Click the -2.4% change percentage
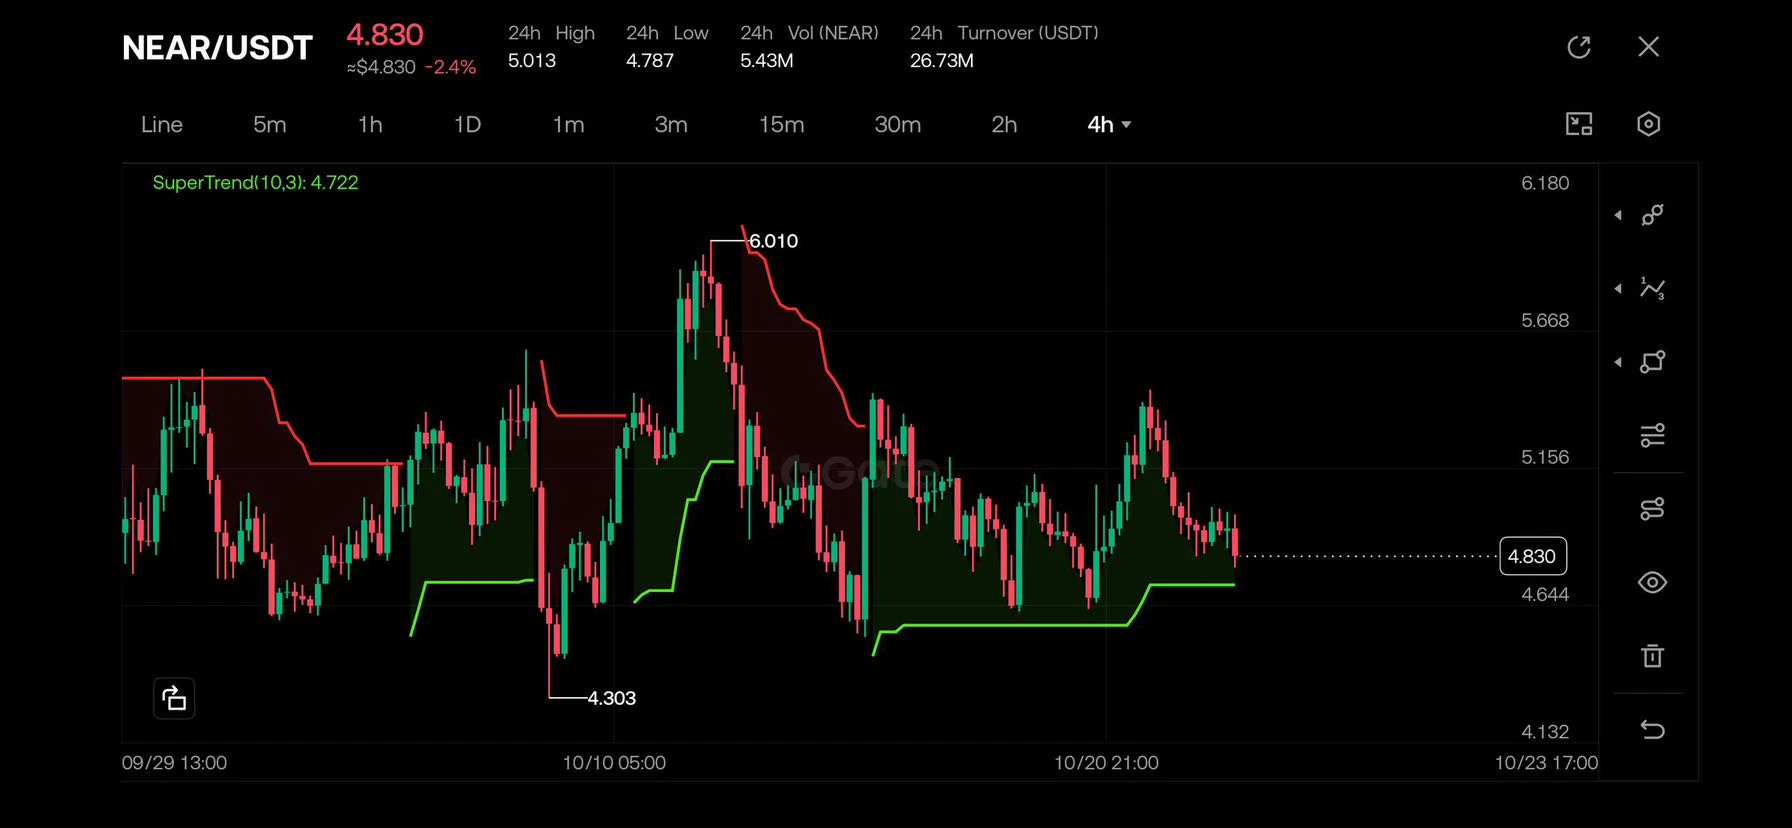The image size is (1792, 828). [x=450, y=67]
